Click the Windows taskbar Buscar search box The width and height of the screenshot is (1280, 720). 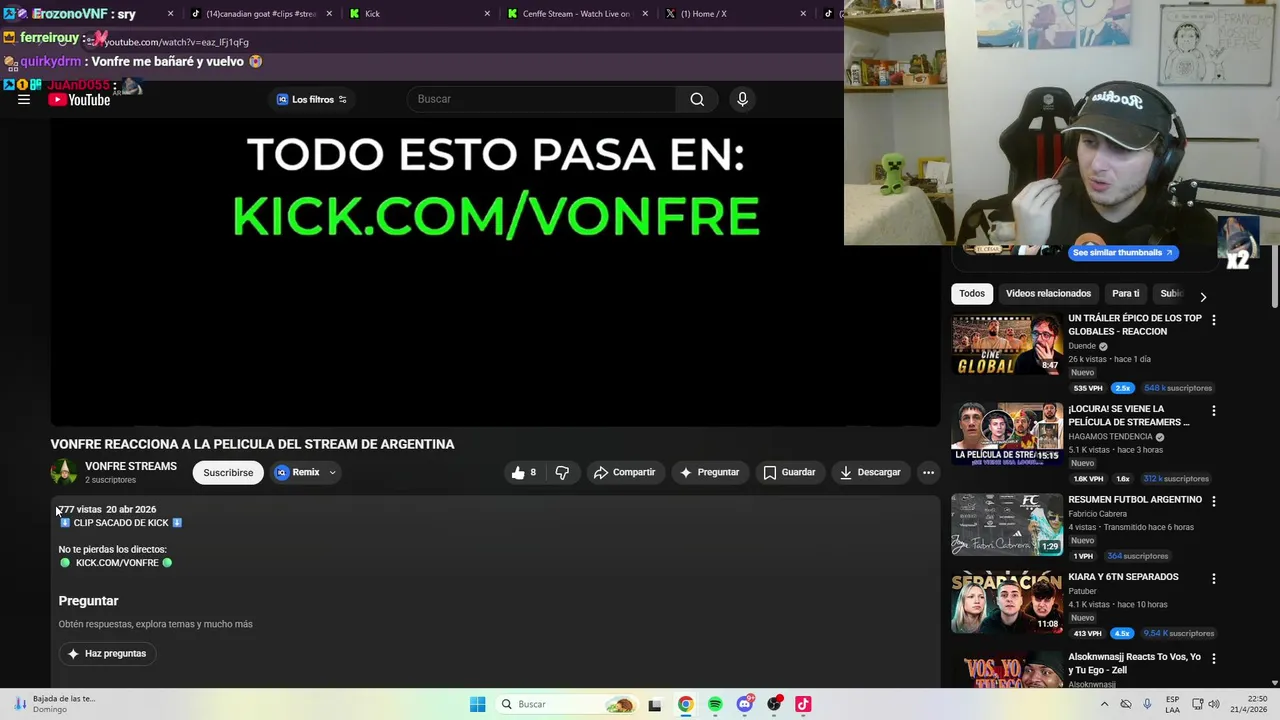tap(567, 704)
